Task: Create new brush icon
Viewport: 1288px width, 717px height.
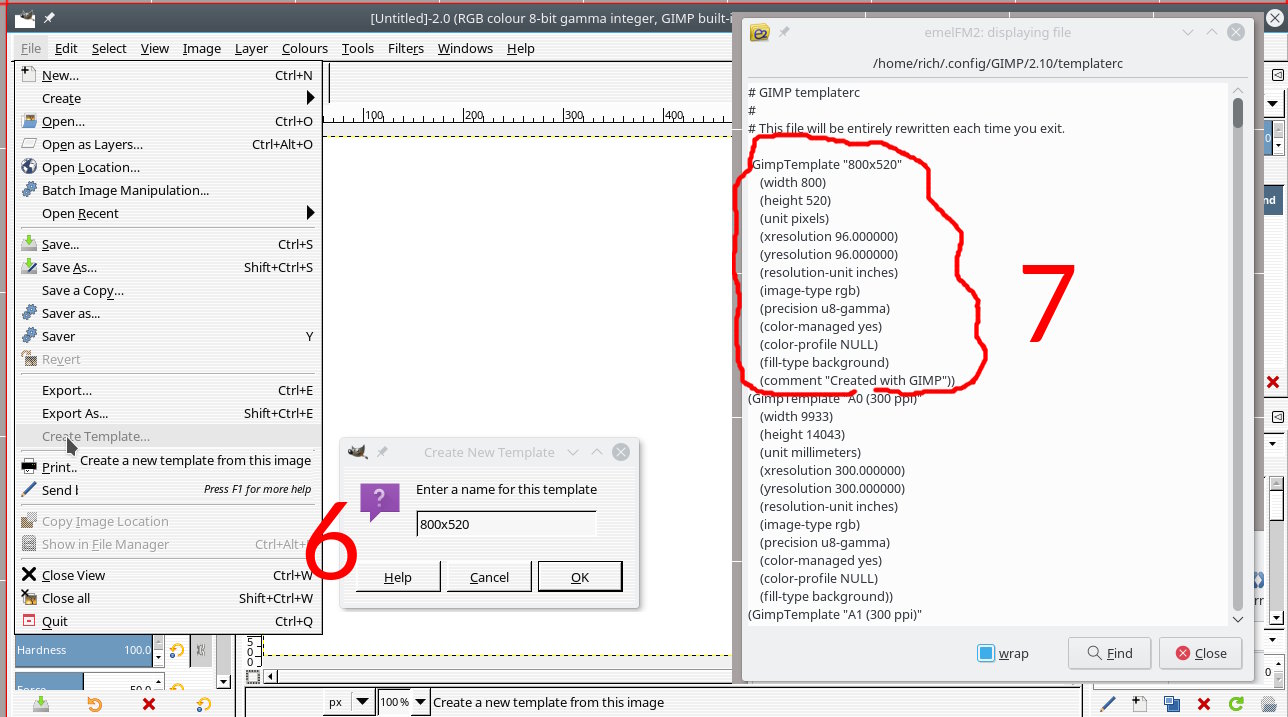Action: click(x=1138, y=704)
